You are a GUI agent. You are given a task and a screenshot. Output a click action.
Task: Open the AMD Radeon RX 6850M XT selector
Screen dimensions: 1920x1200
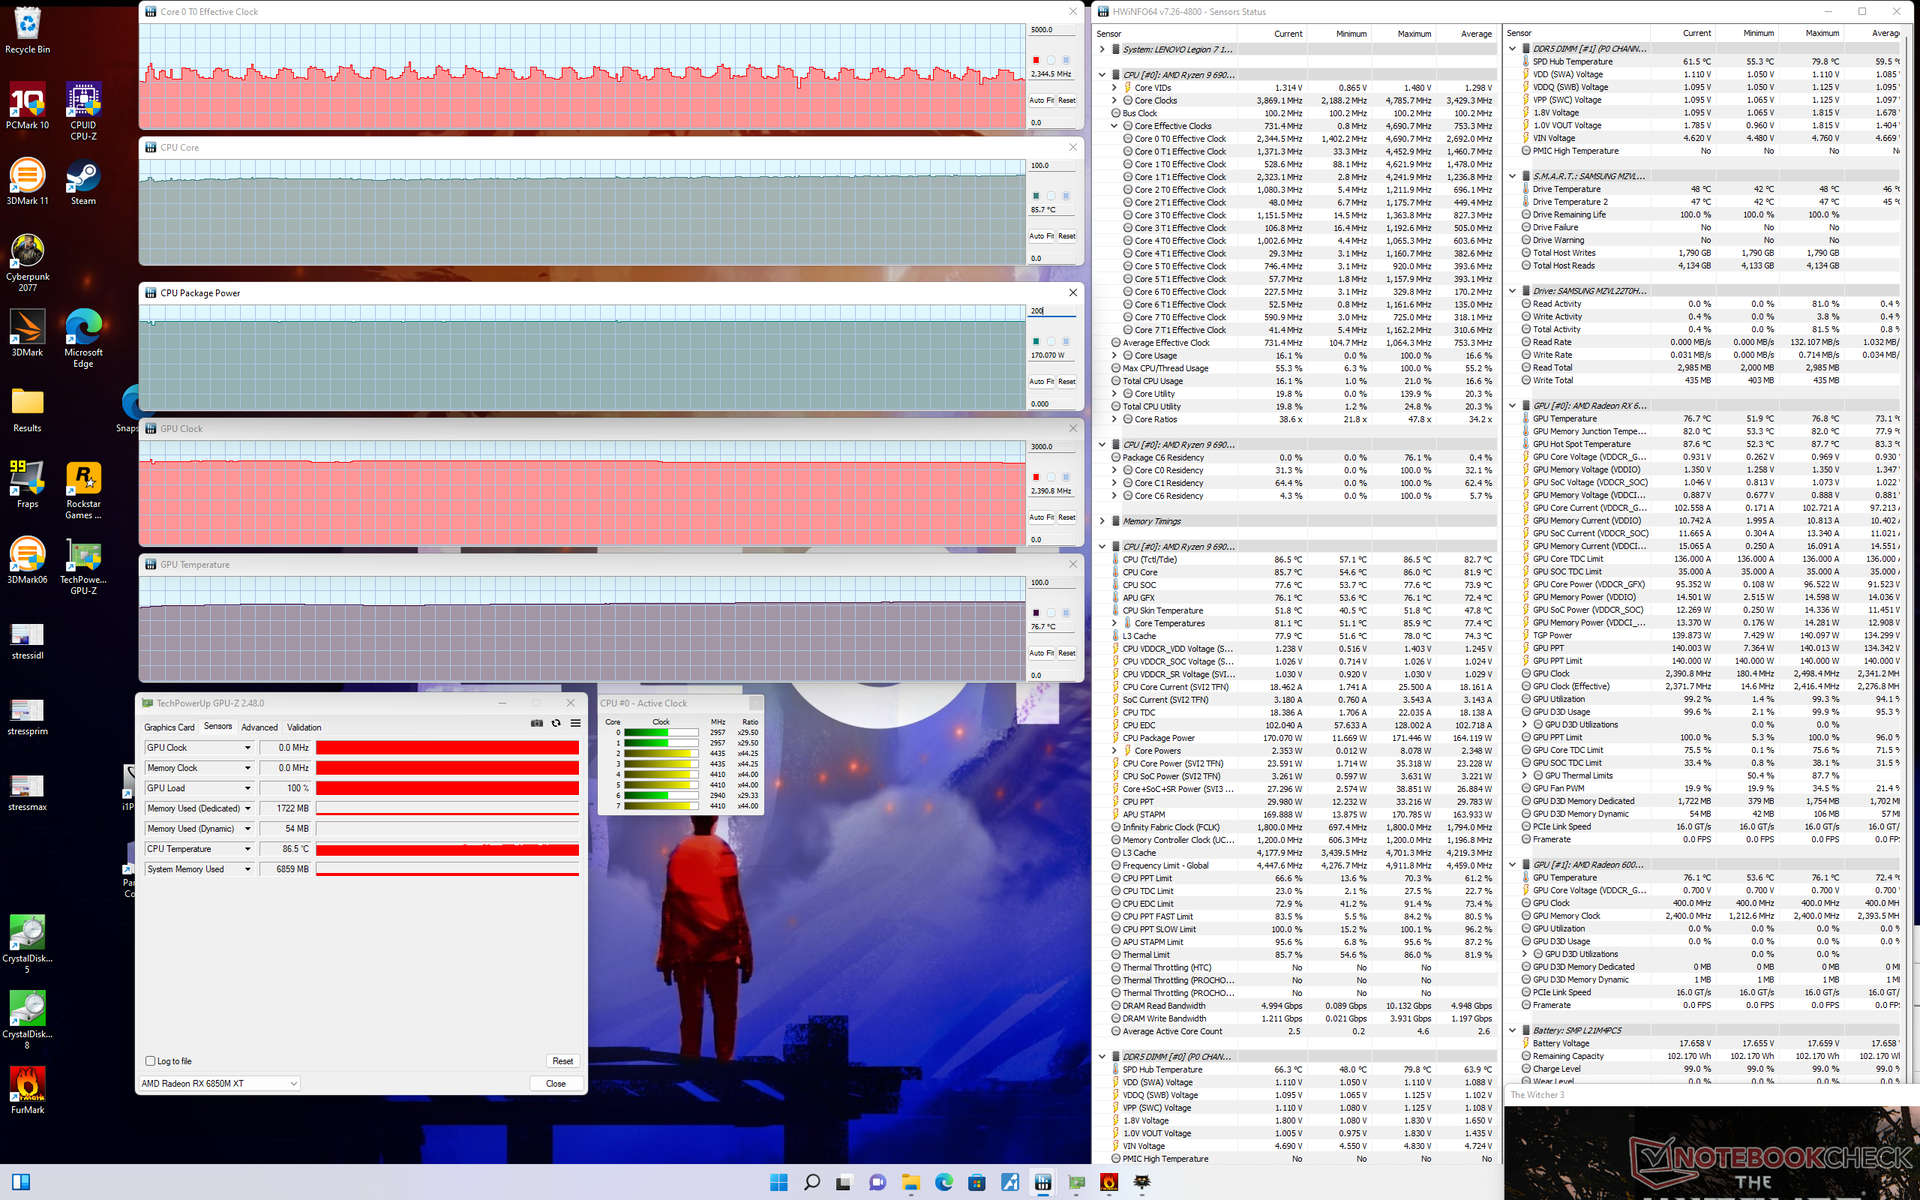coord(219,1083)
